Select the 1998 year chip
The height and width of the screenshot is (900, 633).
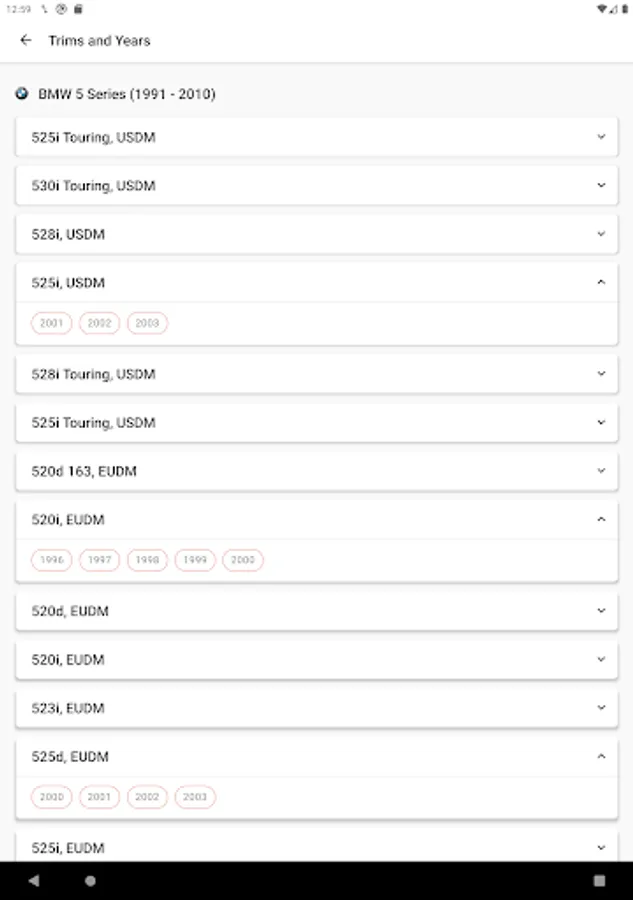point(147,560)
